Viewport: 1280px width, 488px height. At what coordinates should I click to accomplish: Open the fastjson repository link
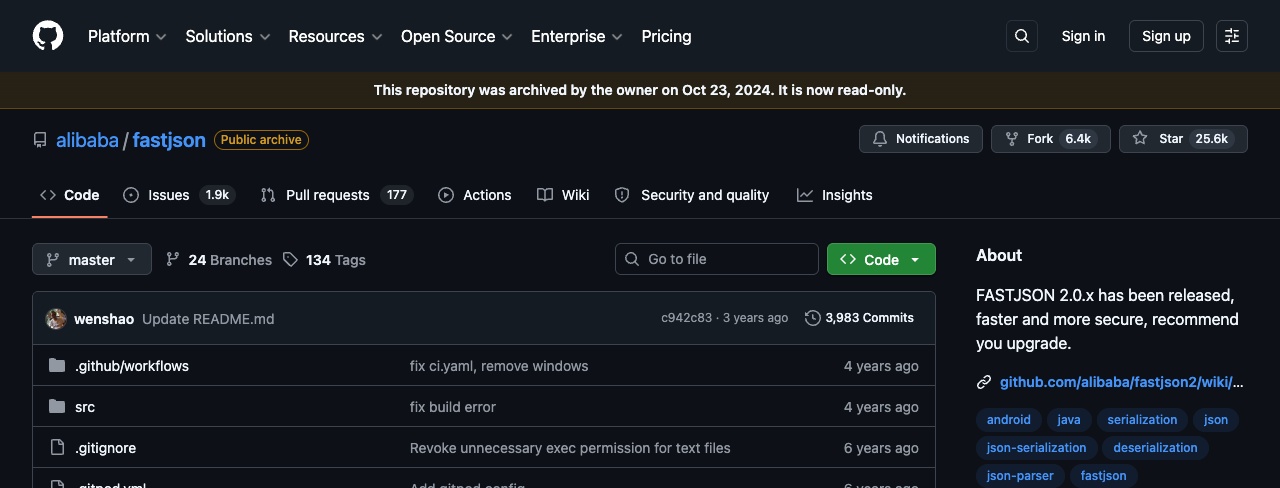tap(169, 140)
